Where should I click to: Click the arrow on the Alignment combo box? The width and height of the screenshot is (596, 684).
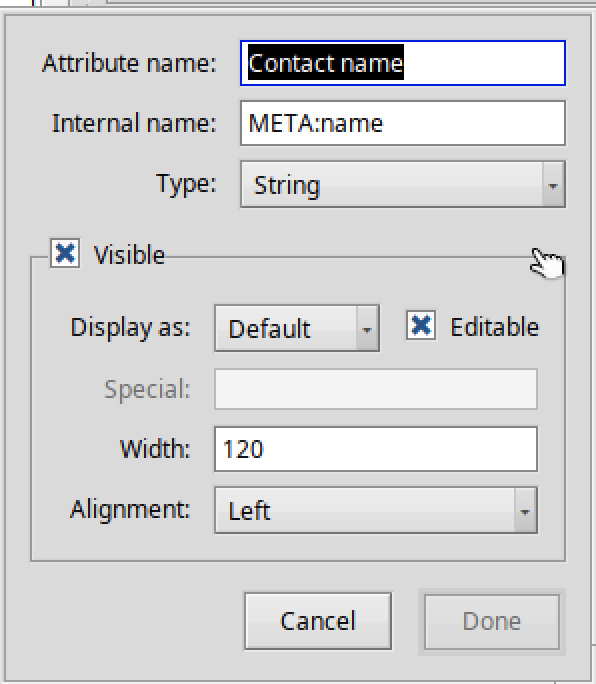(x=525, y=511)
